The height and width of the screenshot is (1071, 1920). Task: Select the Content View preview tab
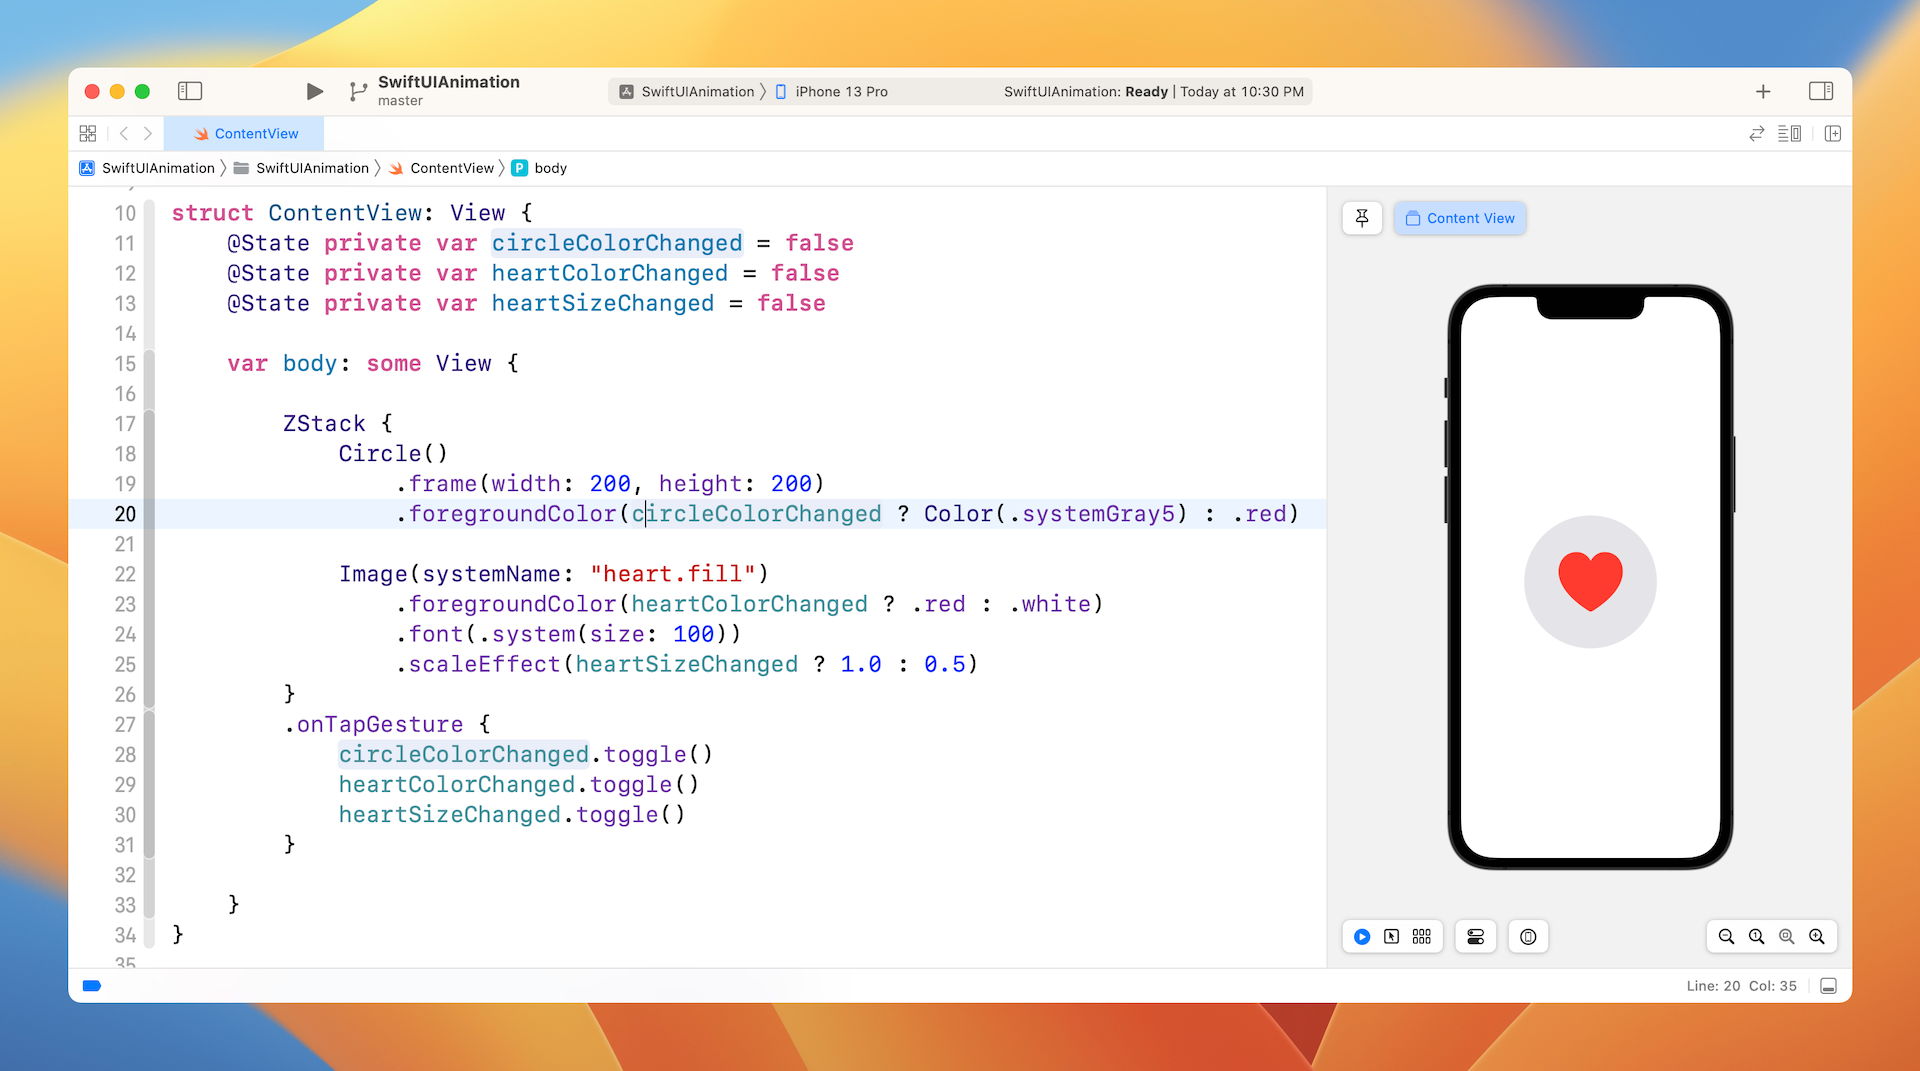(x=1460, y=218)
